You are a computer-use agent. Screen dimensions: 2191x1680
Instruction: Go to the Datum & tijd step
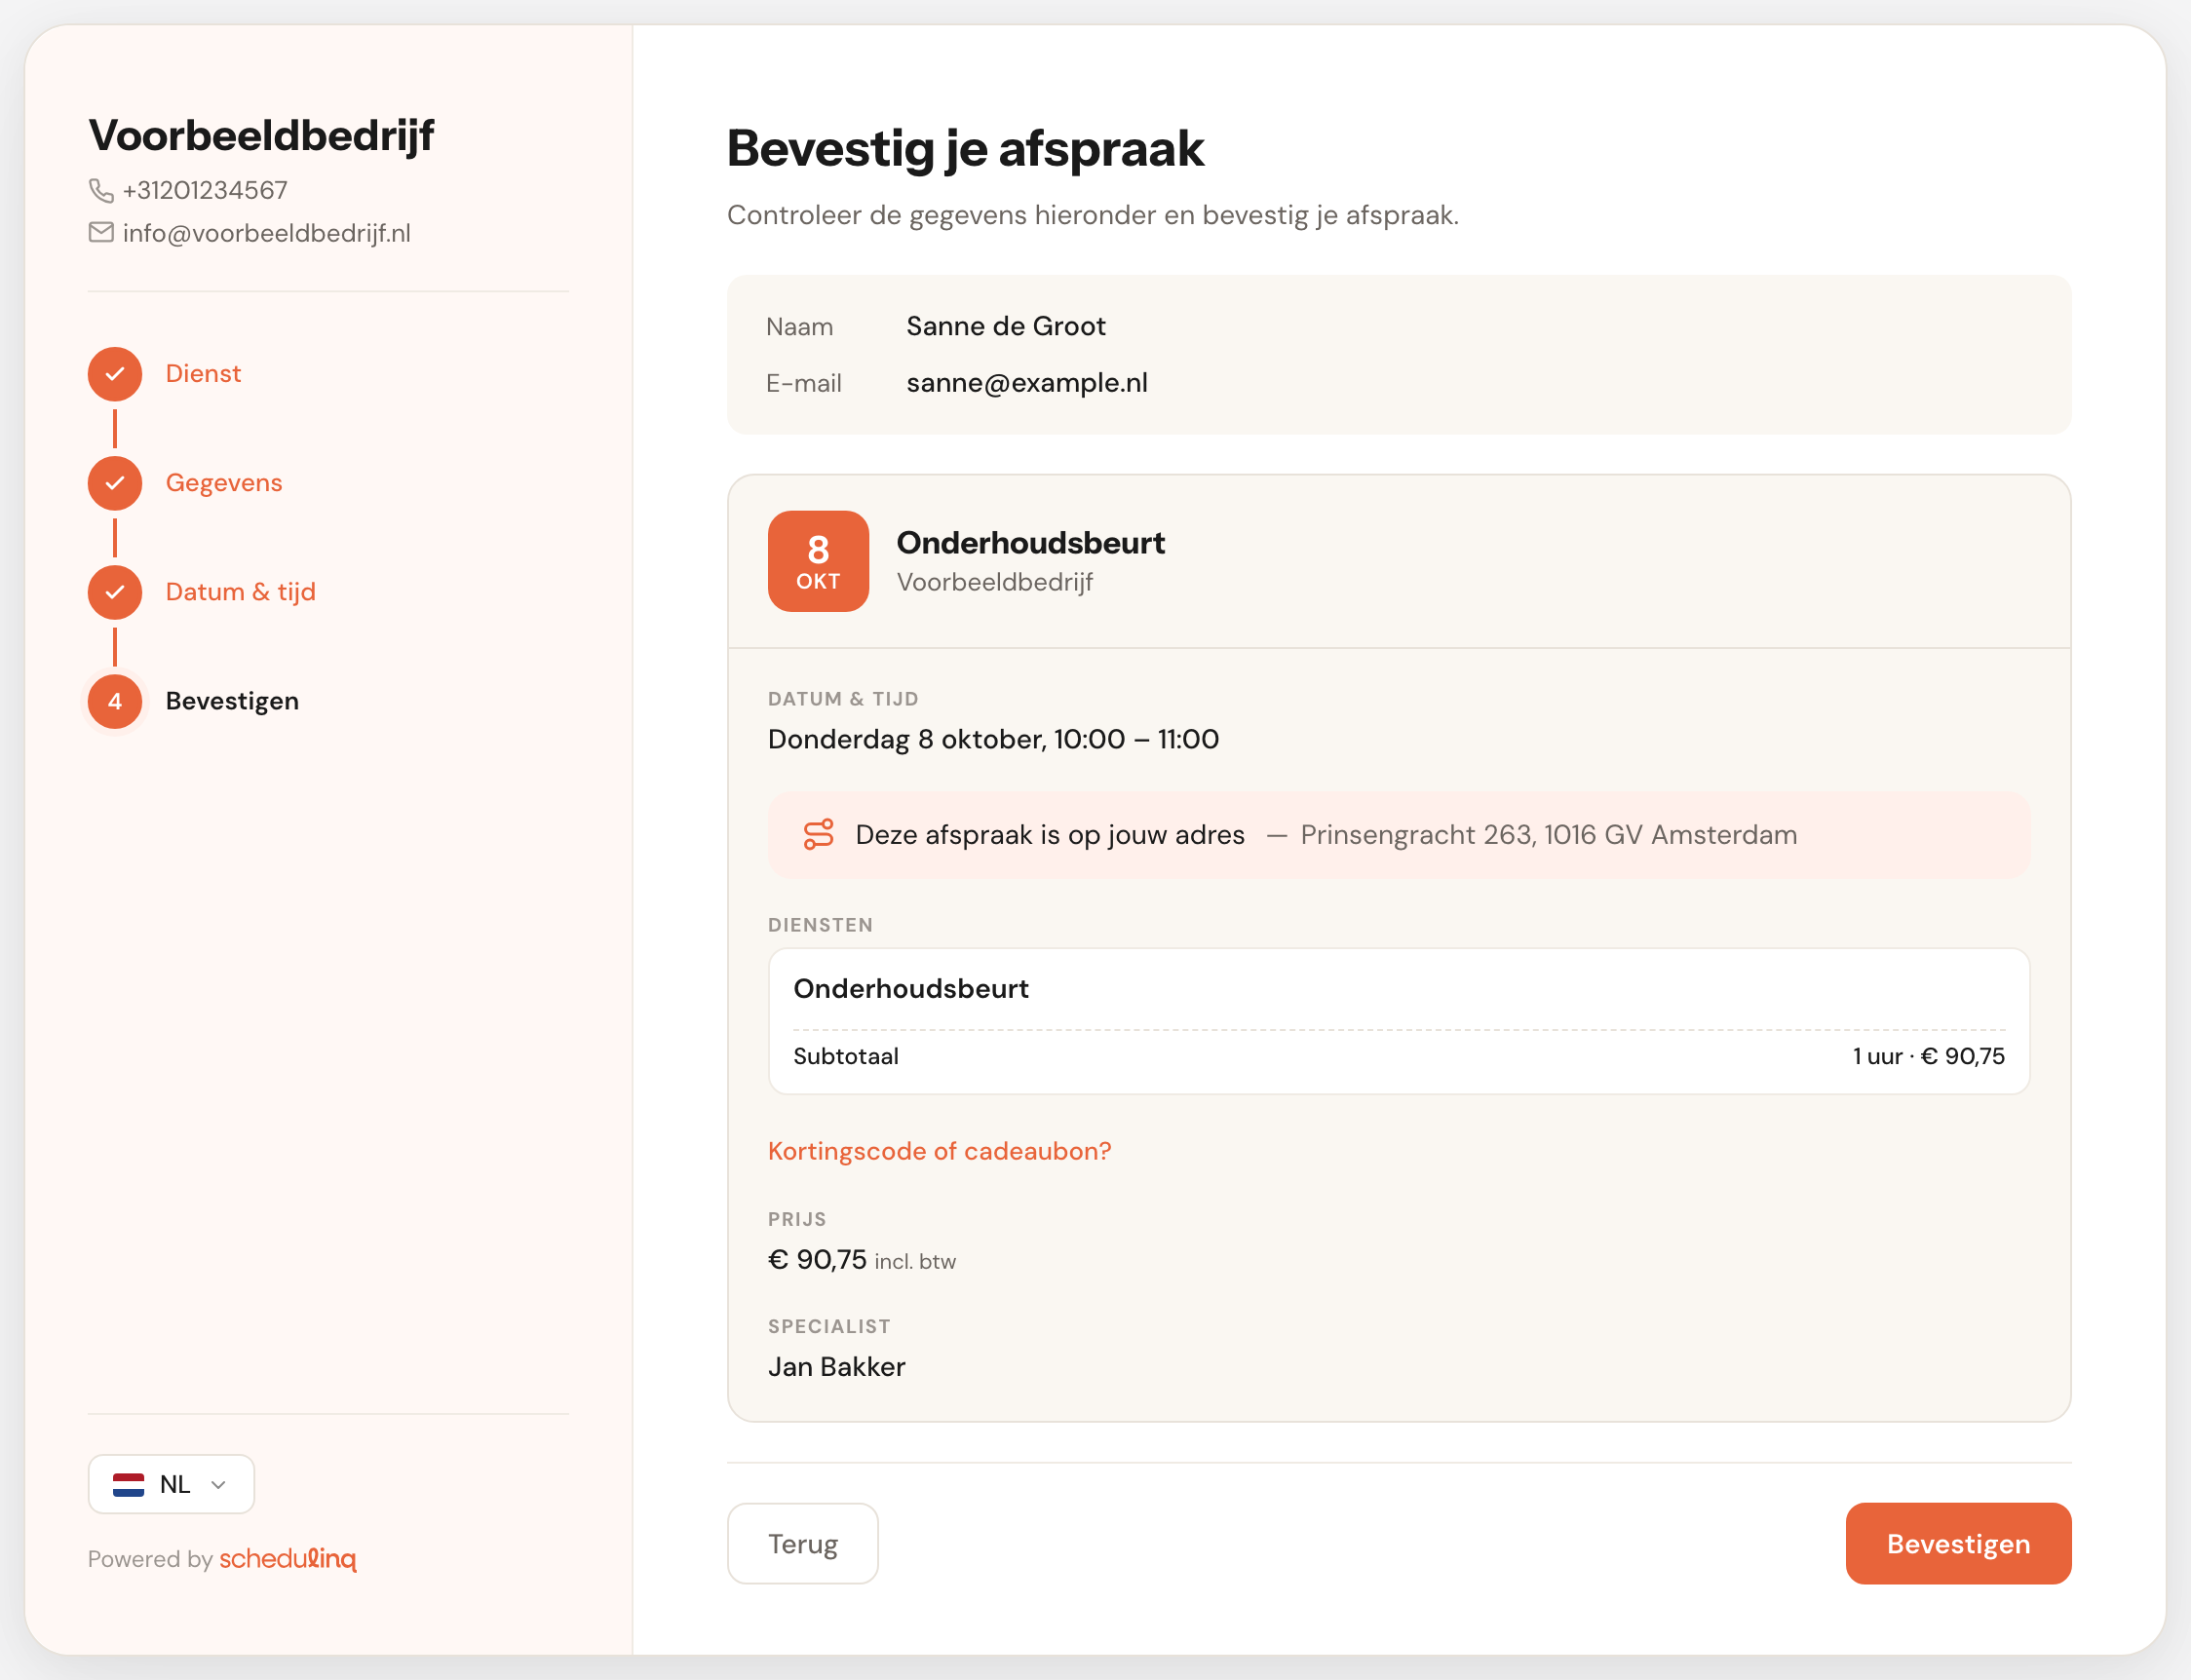pyautogui.click(x=241, y=592)
